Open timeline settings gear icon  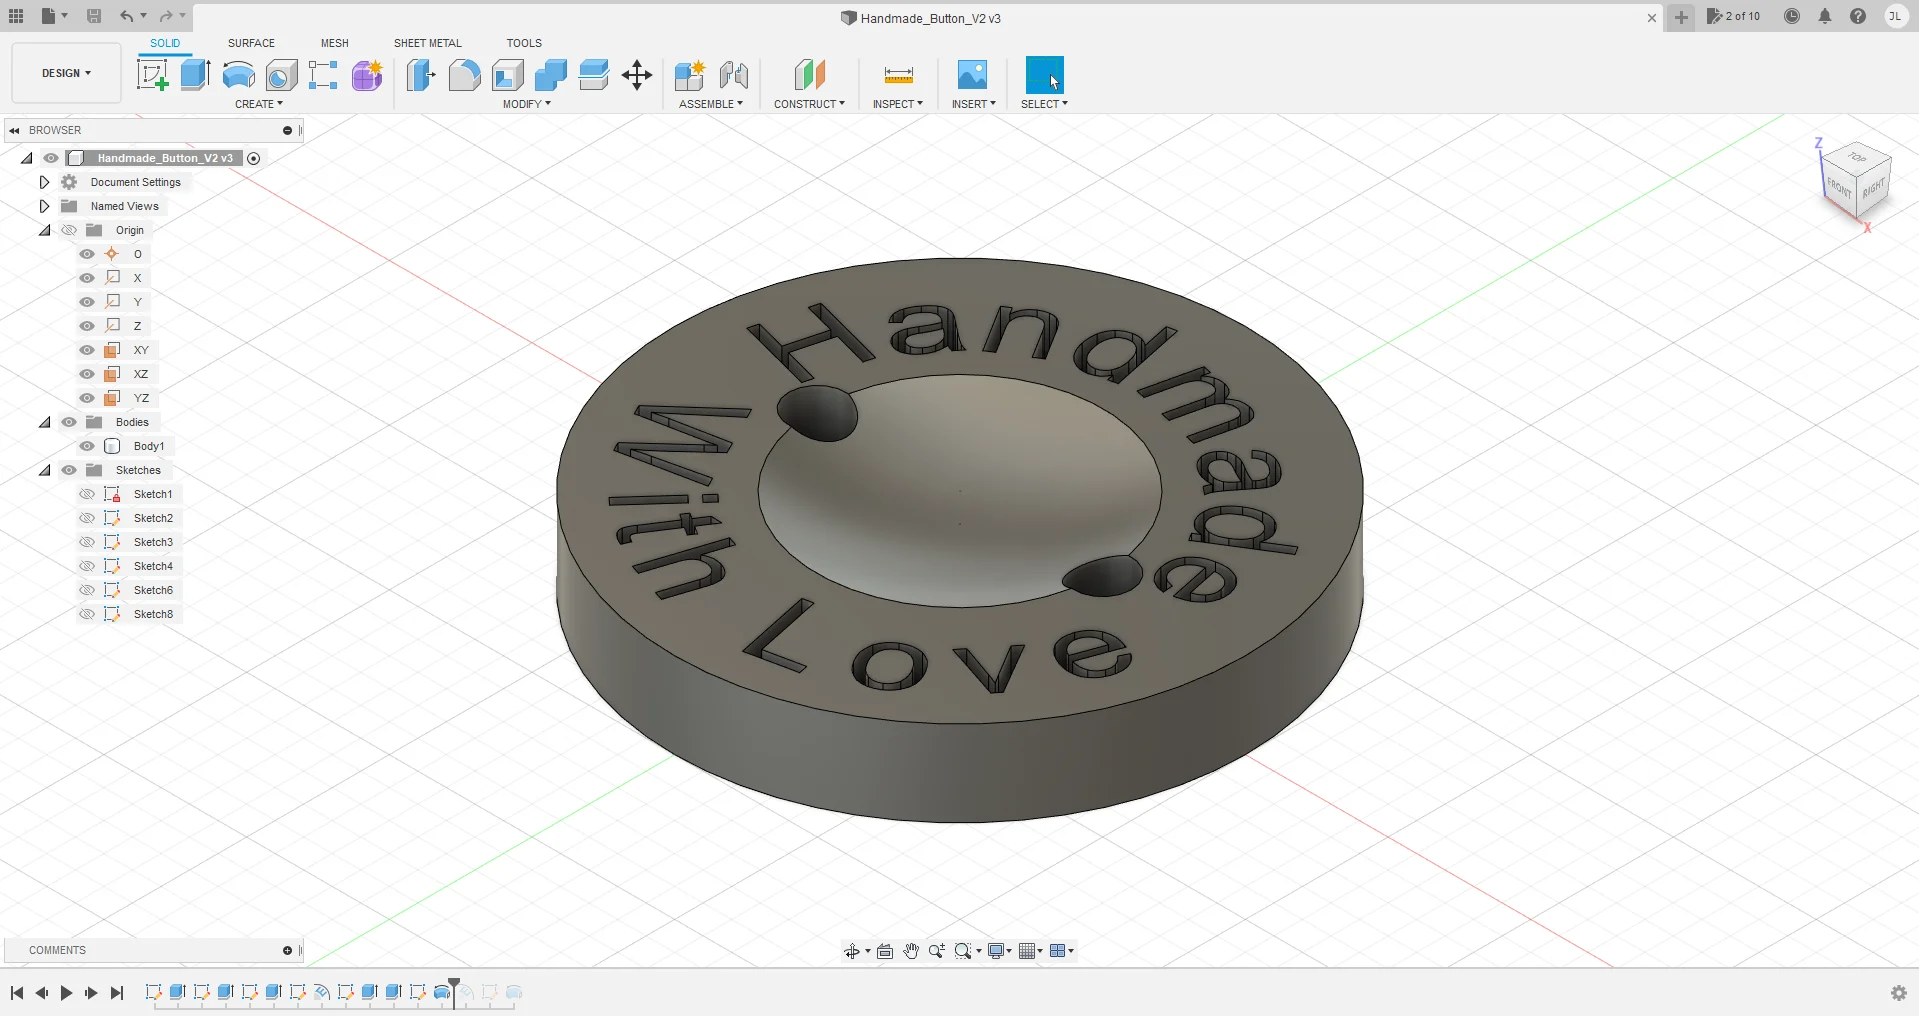[1899, 993]
